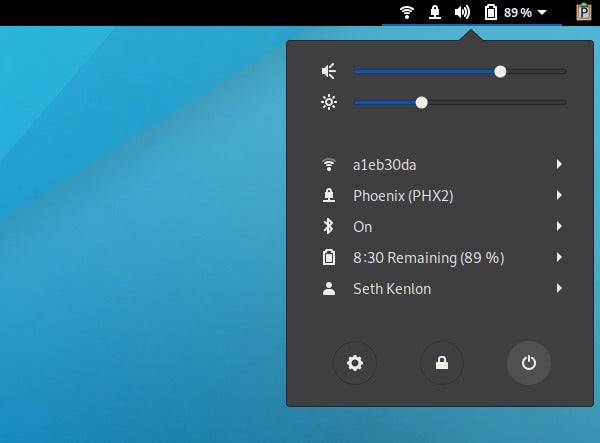The image size is (600, 443).
Task: Click the volume slider handle
Action: [500, 72]
